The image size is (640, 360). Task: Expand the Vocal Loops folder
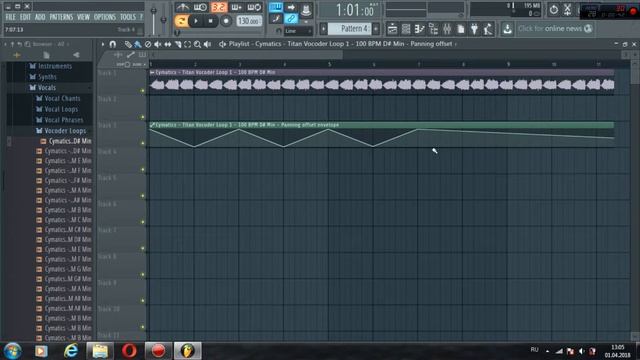pos(57,109)
